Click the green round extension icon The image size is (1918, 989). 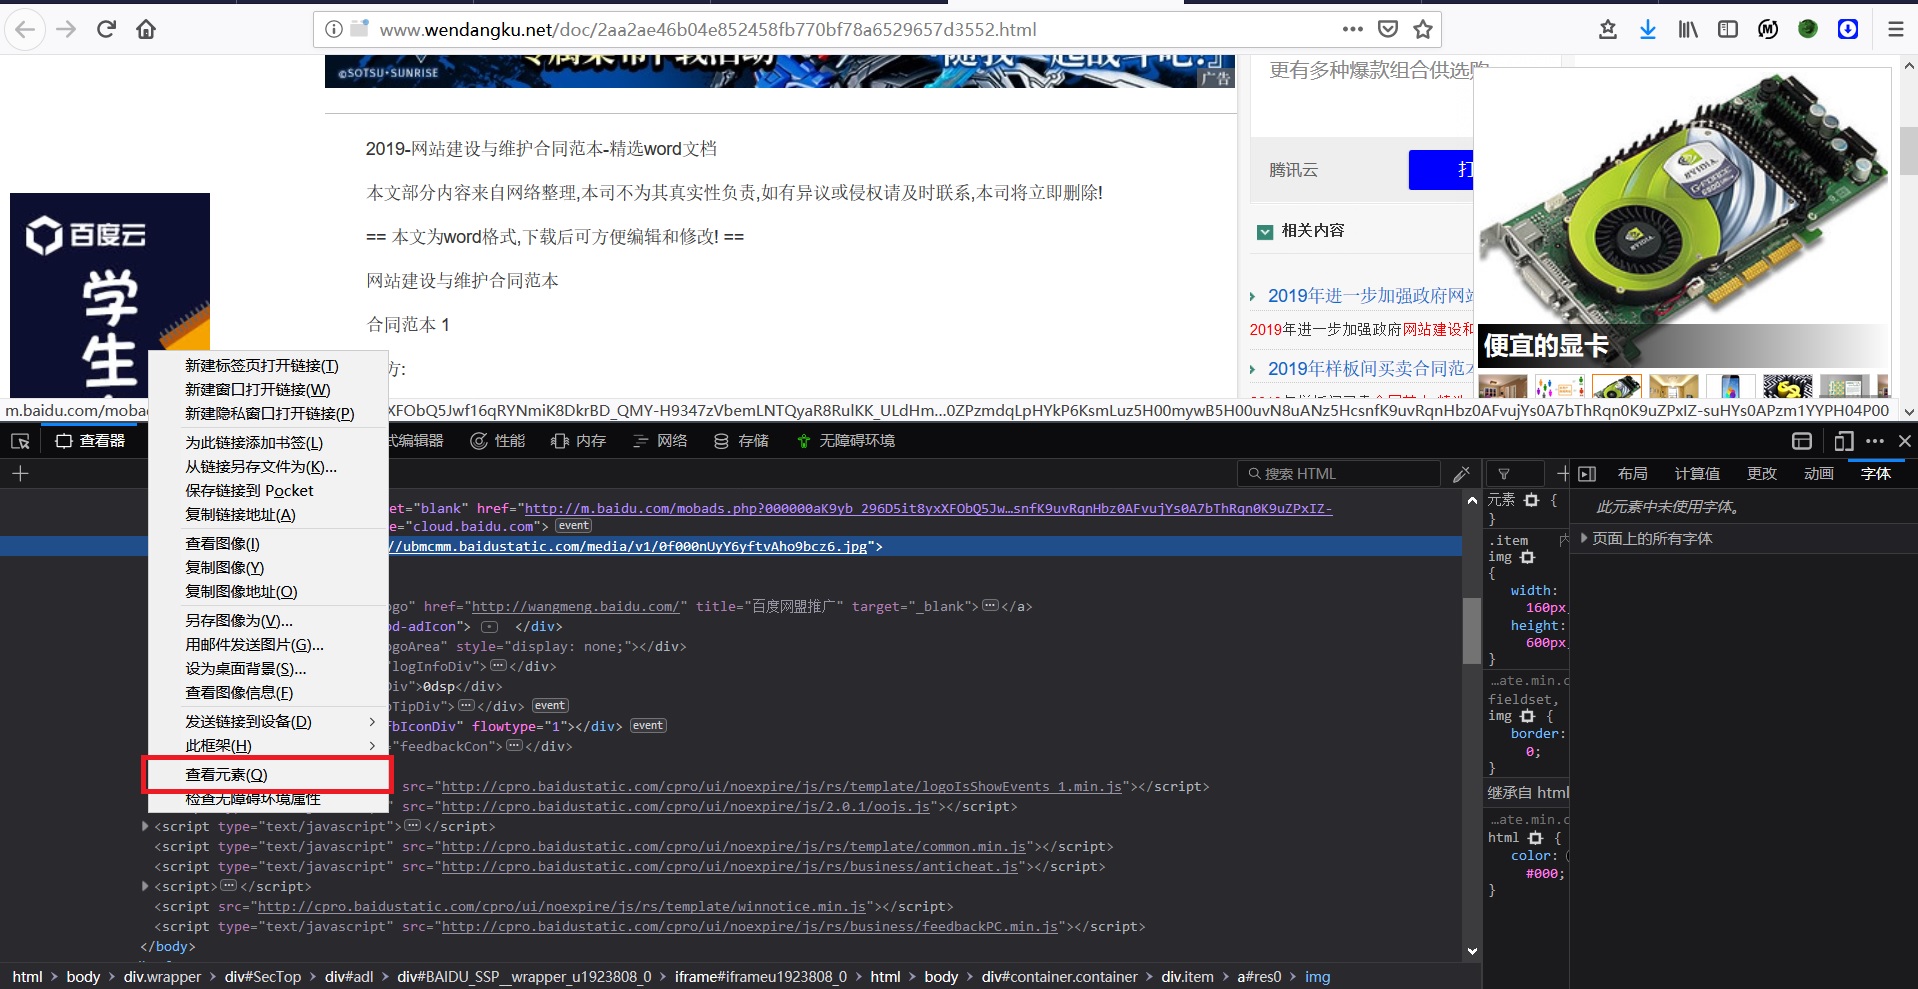pyautogui.click(x=1808, y=29)
